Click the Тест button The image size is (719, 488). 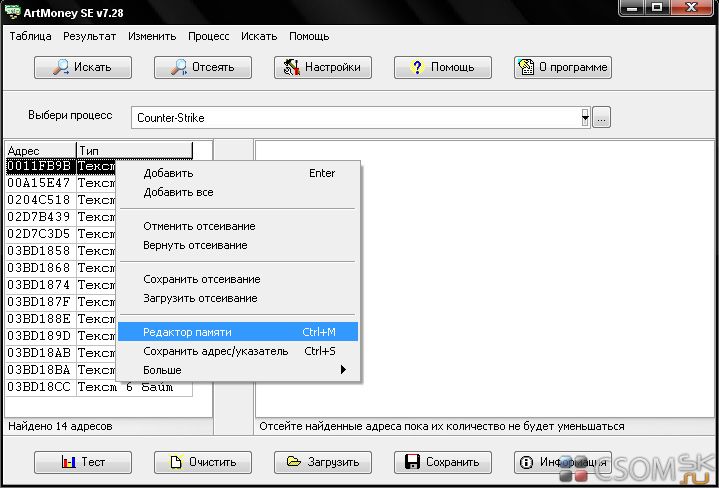point(83,462)
